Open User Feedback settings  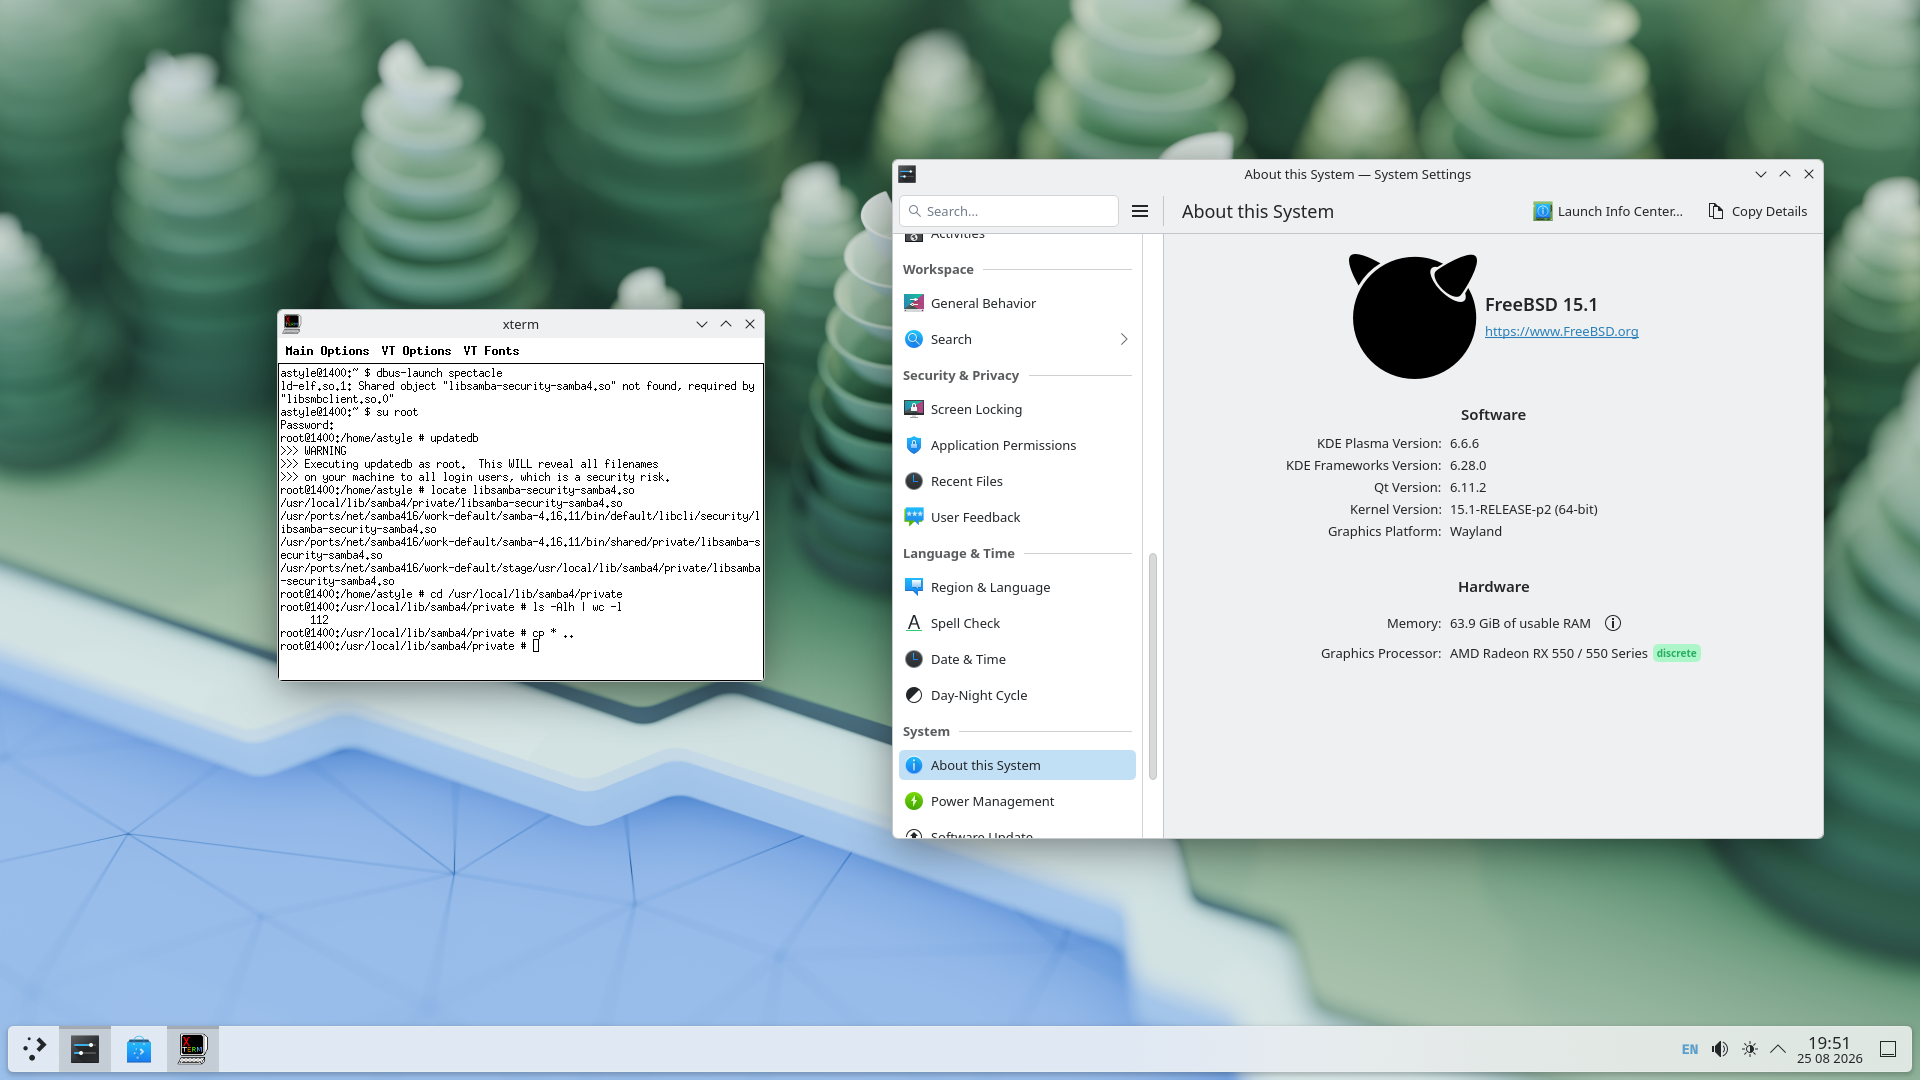[x=1017, y=517]
